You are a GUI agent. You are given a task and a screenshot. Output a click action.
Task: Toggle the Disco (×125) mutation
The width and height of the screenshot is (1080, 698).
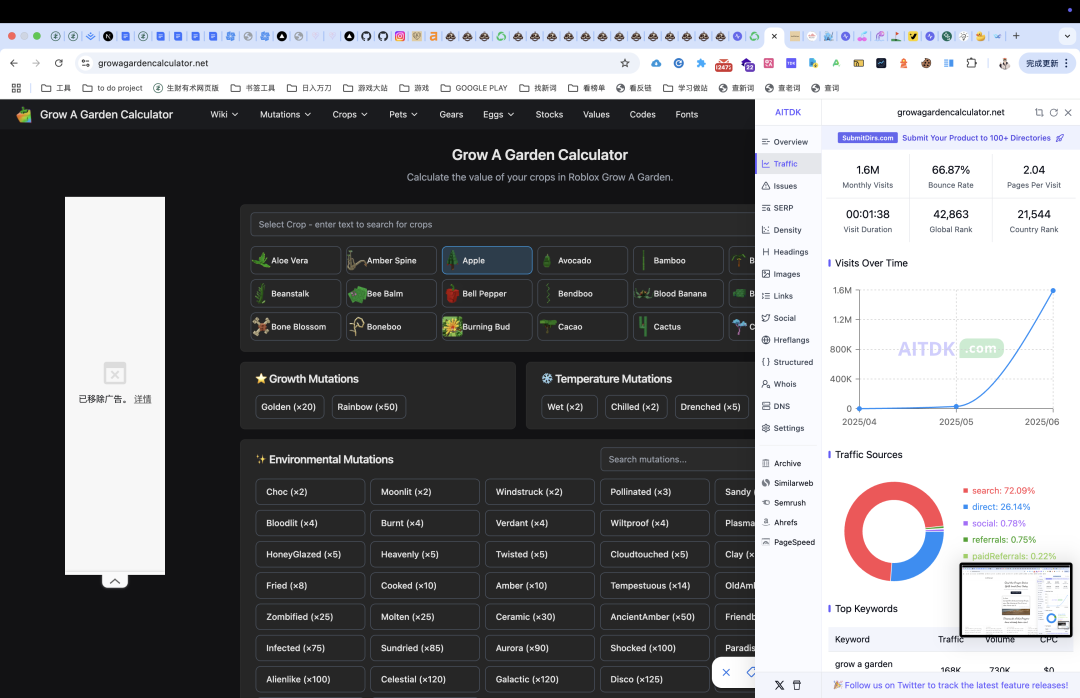click(x=654, y=679)
